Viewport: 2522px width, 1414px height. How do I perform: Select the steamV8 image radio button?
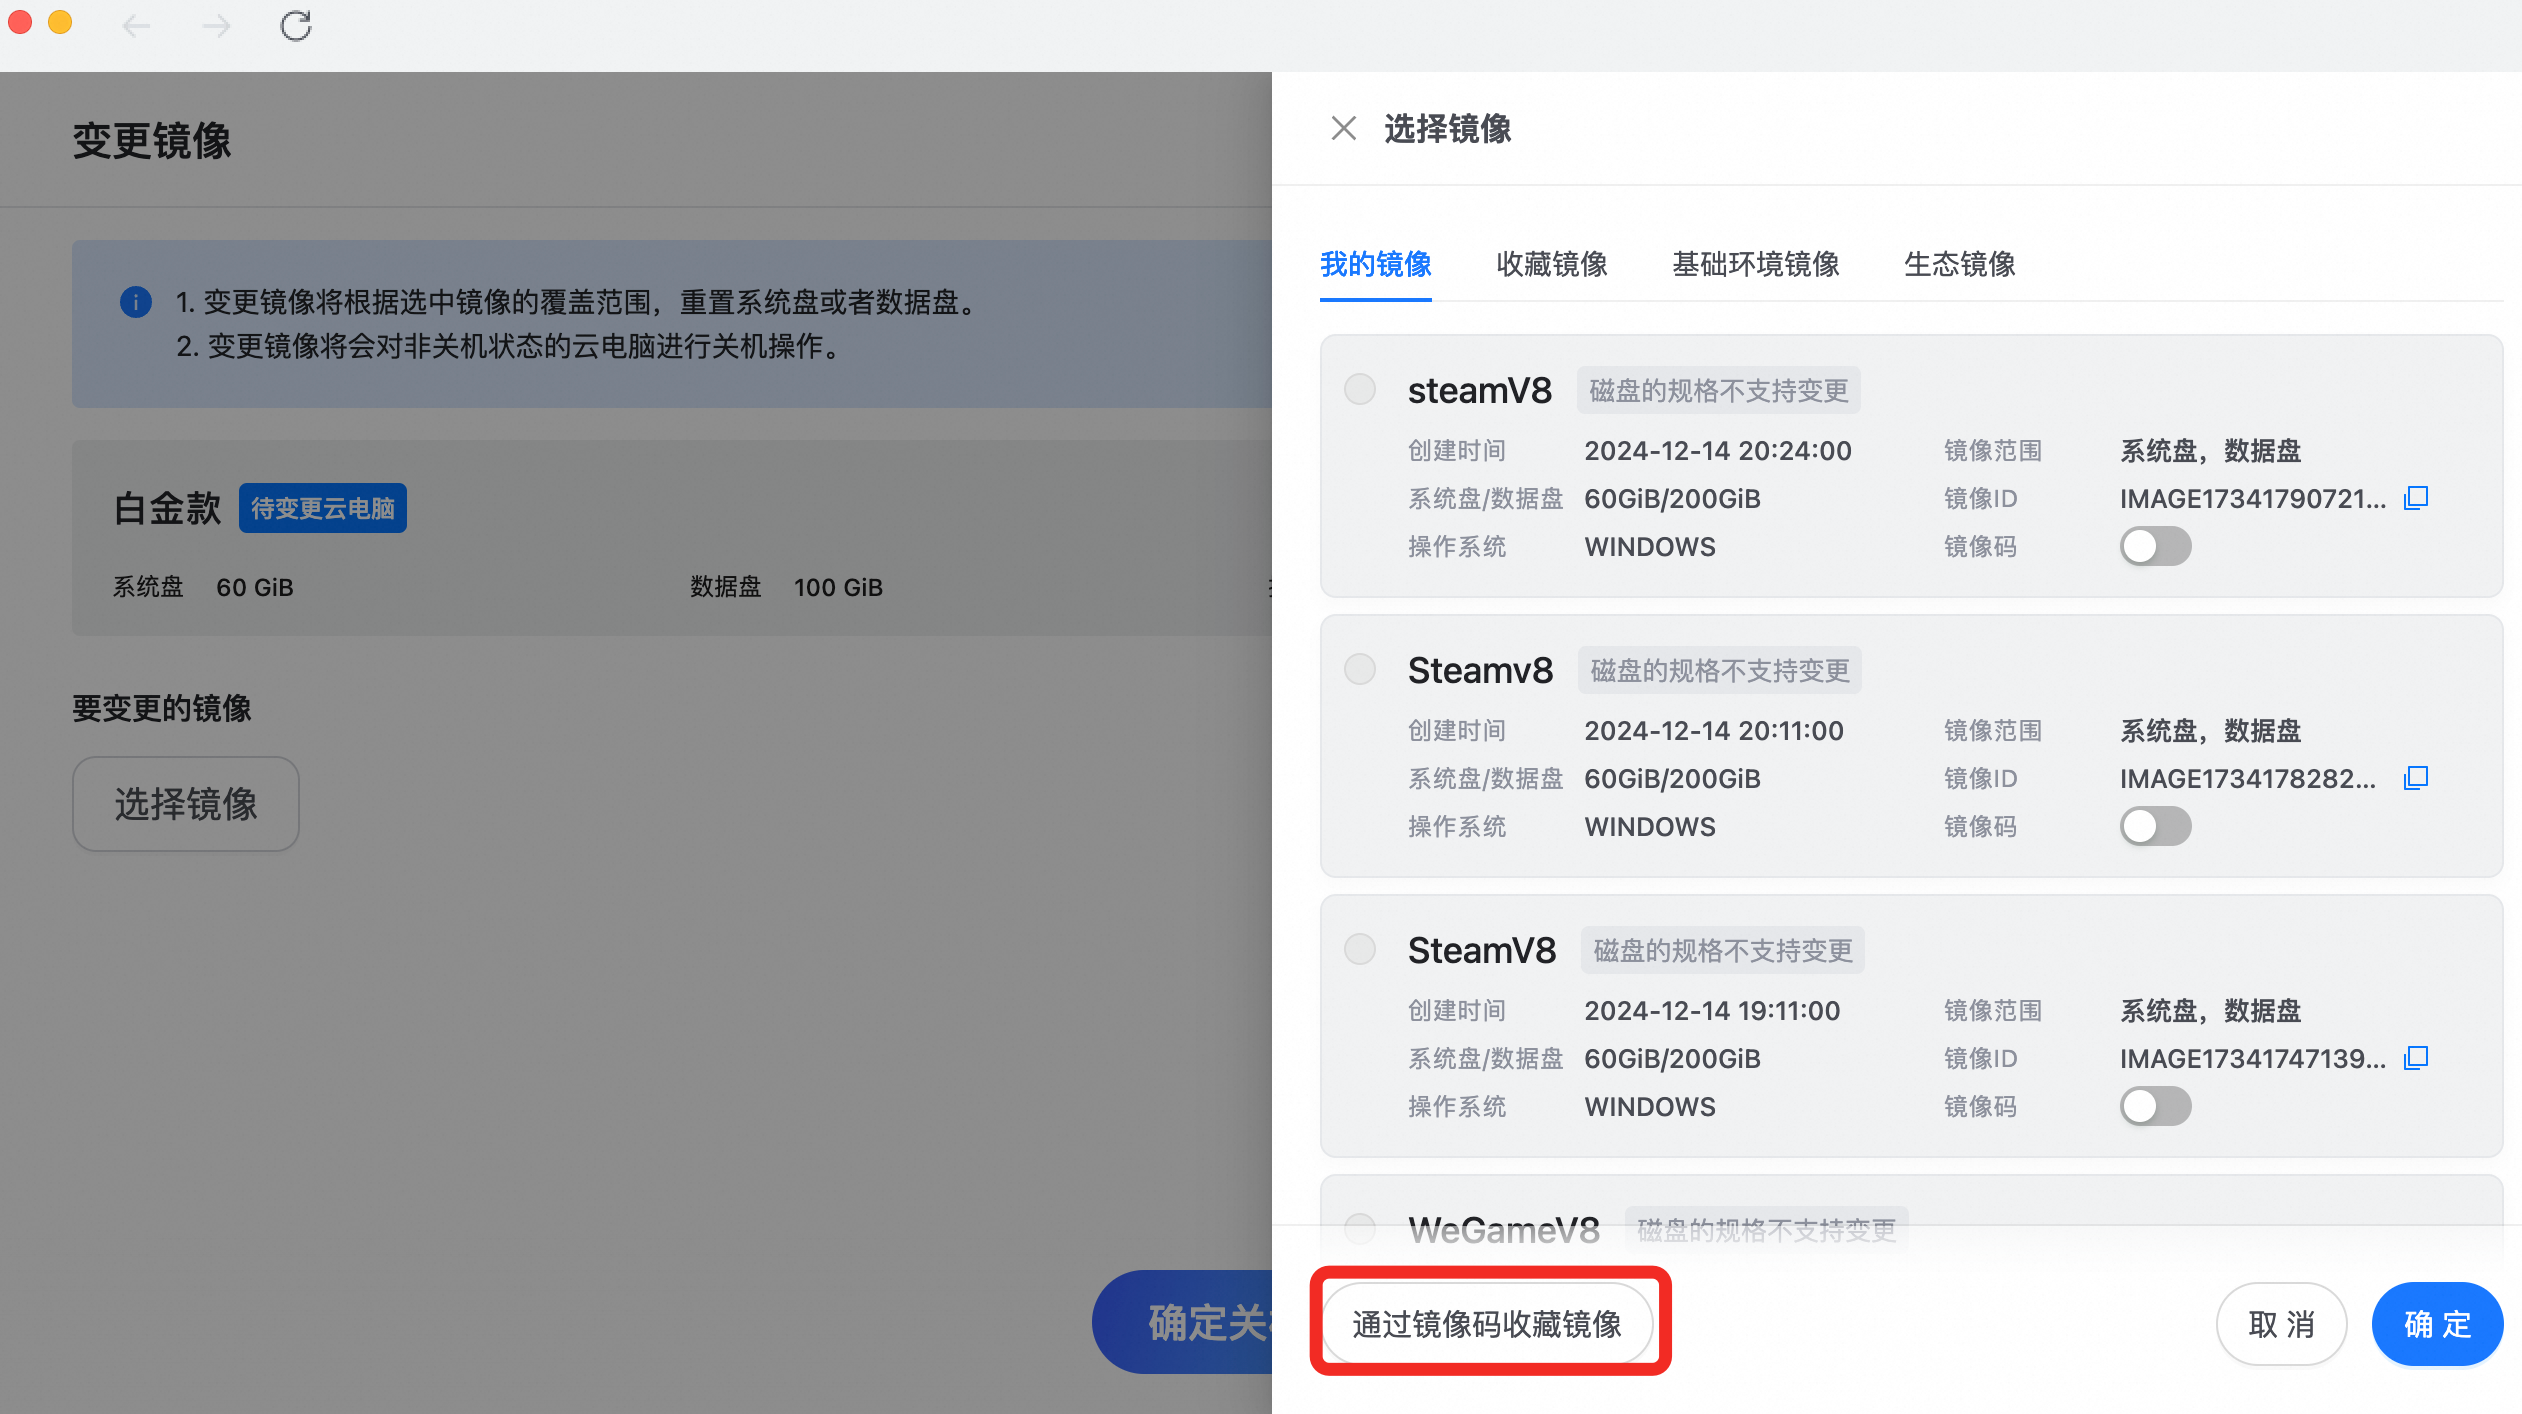coord(1360,389)
